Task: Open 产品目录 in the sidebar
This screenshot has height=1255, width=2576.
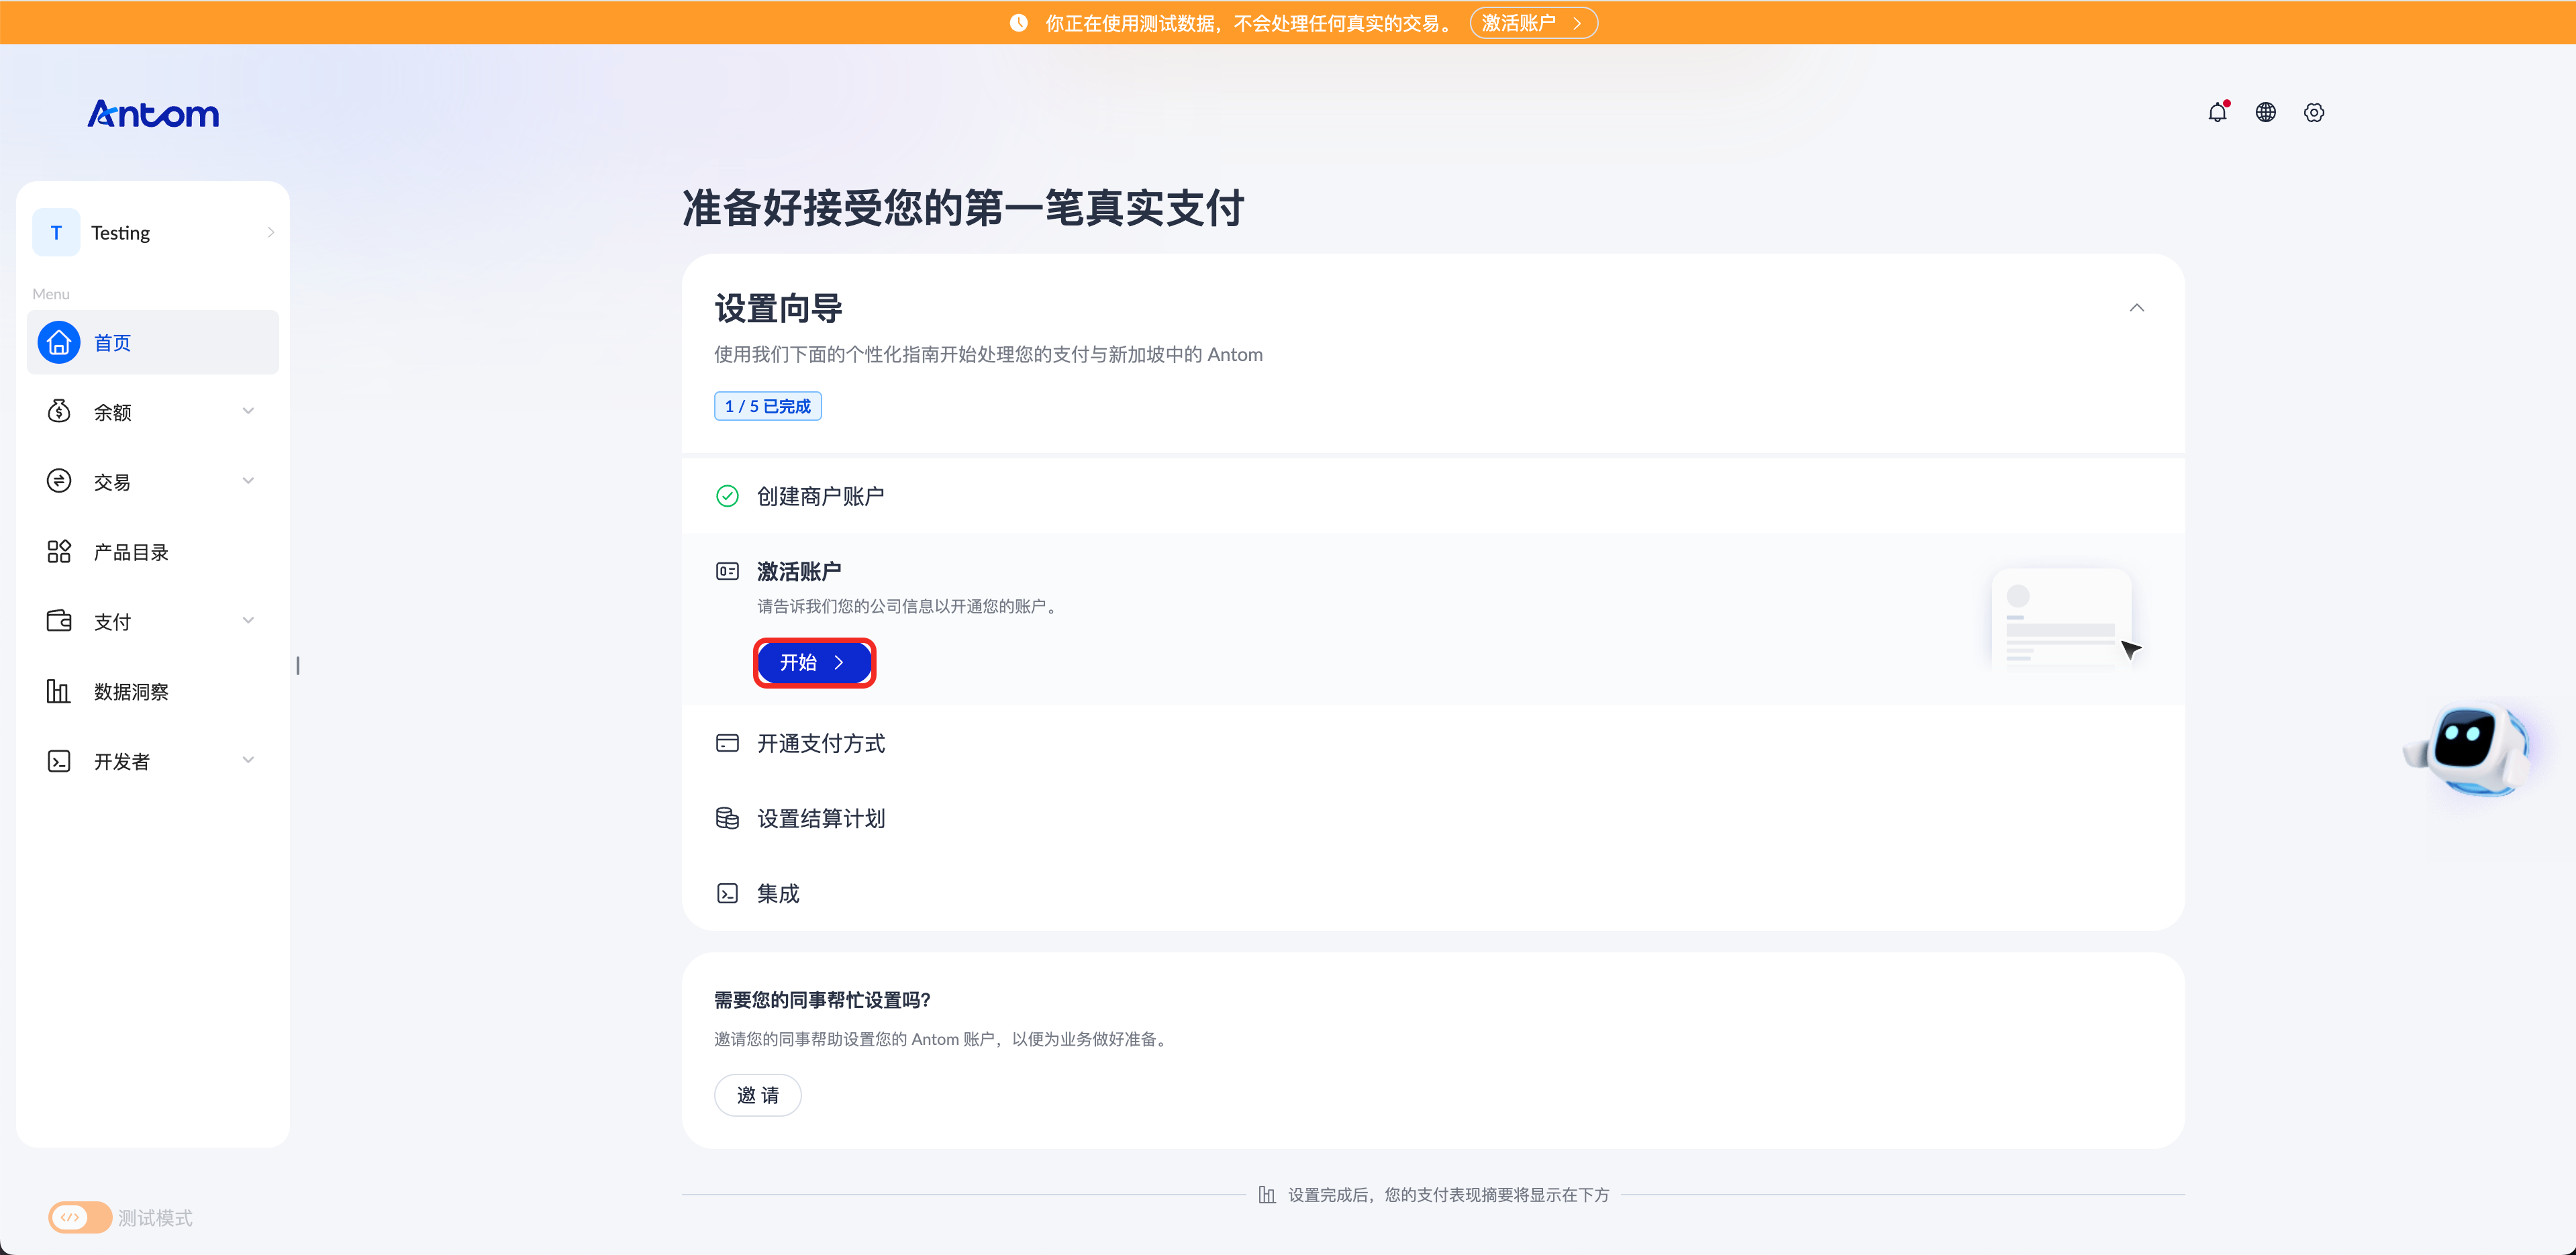Action: tap(153, 551)
